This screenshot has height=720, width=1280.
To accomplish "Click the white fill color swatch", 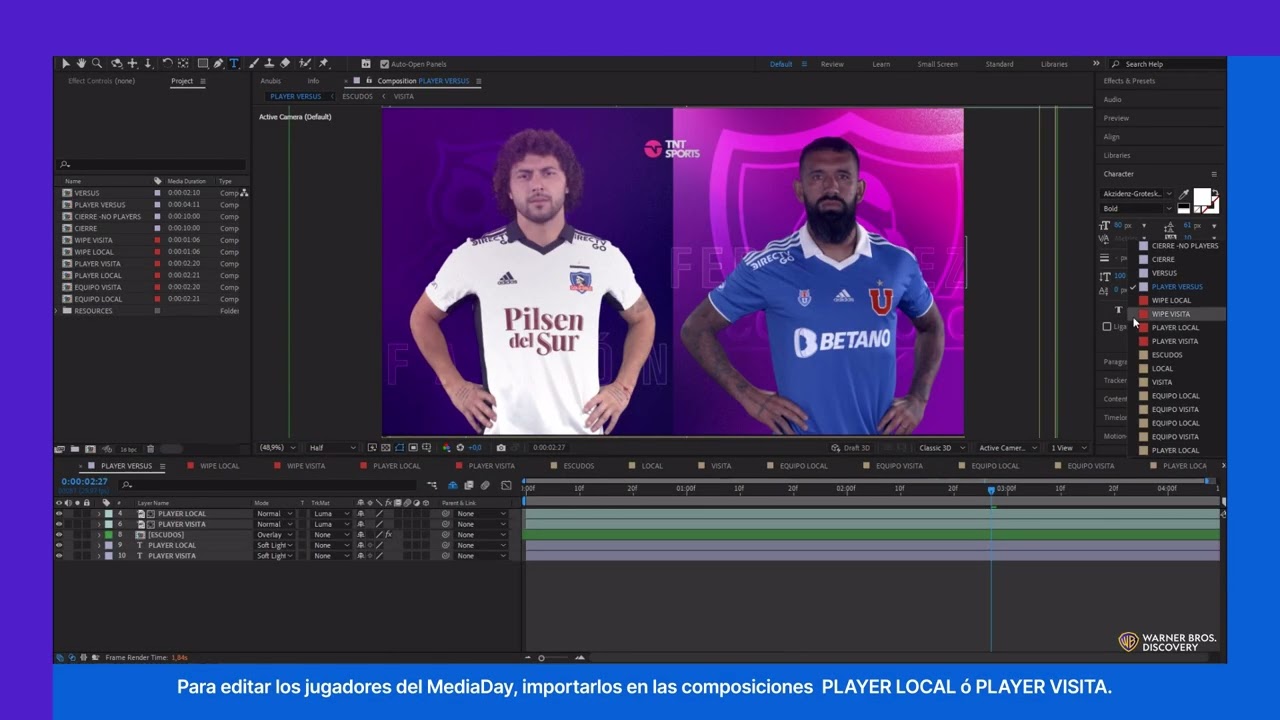I will 1201,196.
